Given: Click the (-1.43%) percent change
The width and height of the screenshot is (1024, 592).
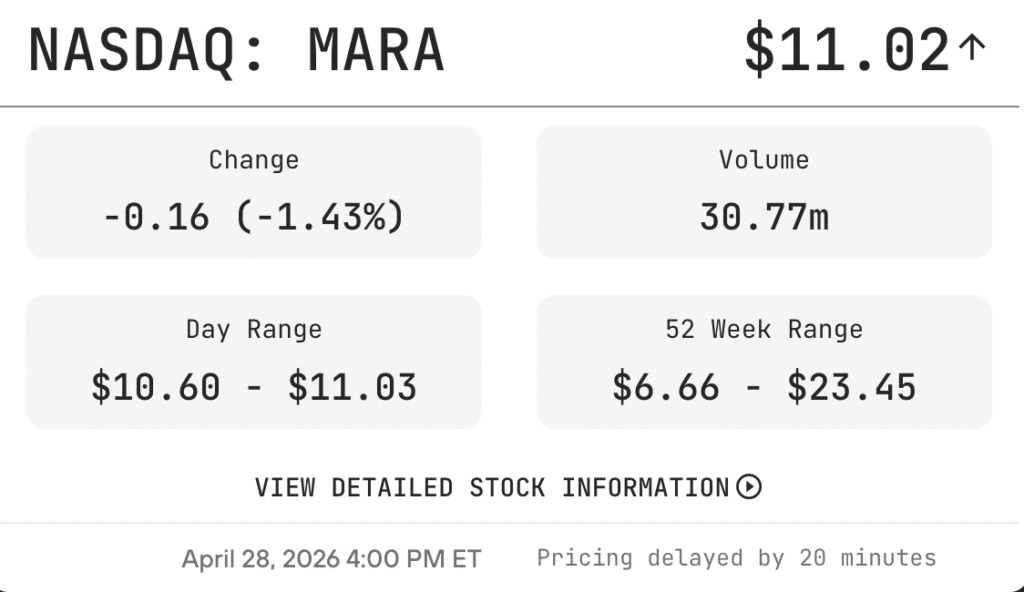Looking at the screenshot, I should pos(321,216).
